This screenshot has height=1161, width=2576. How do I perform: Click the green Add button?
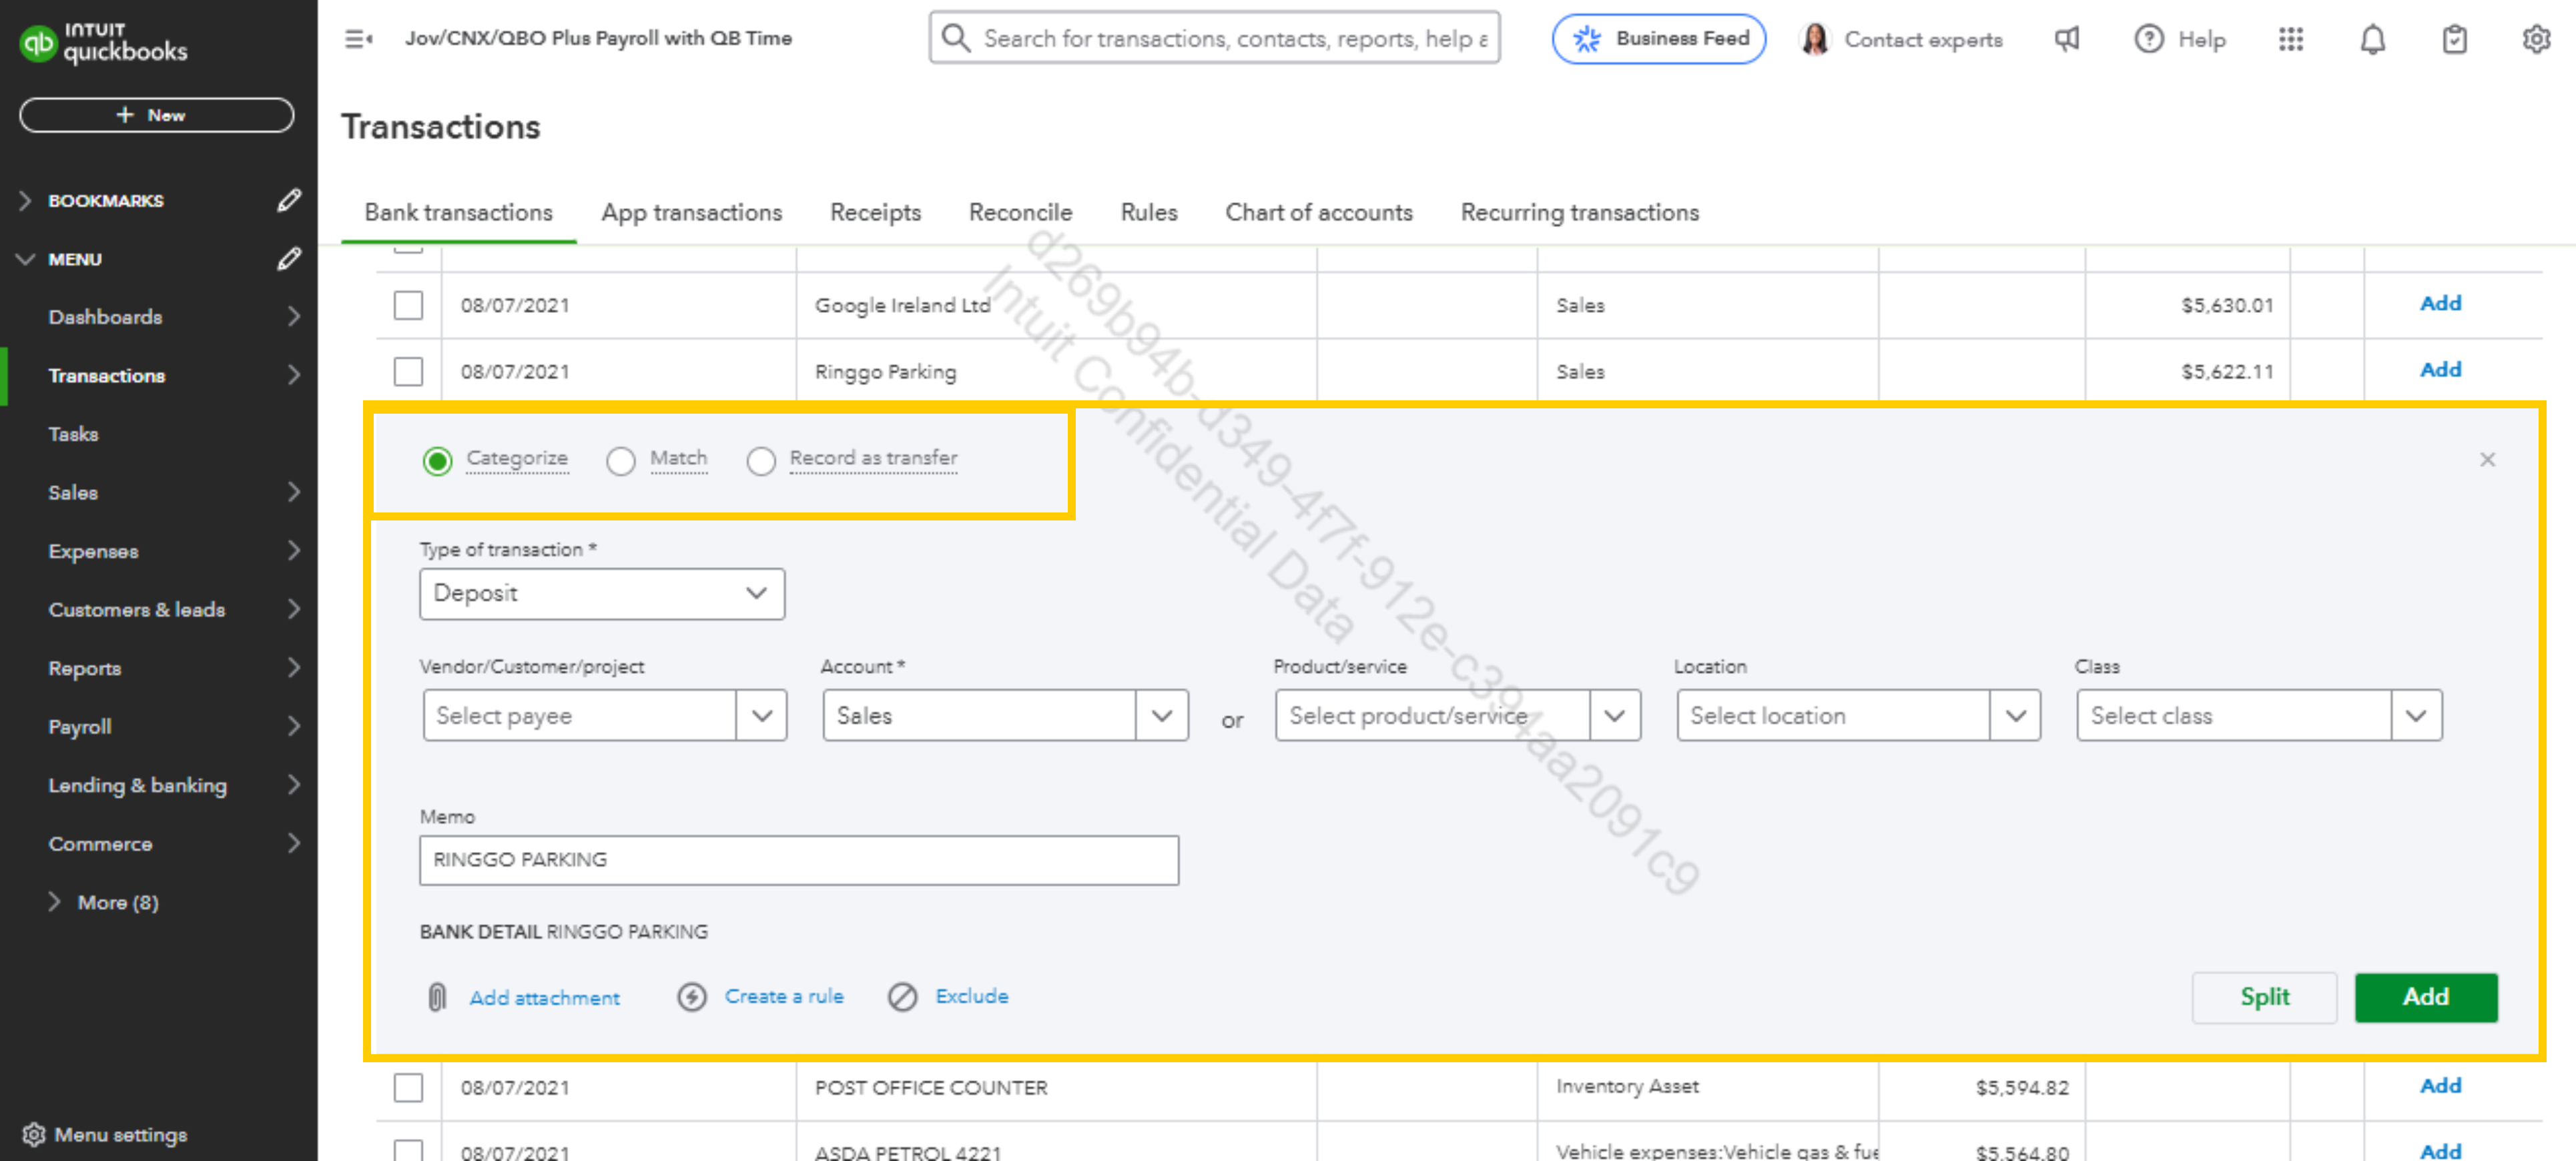[x=2426, y=997]
